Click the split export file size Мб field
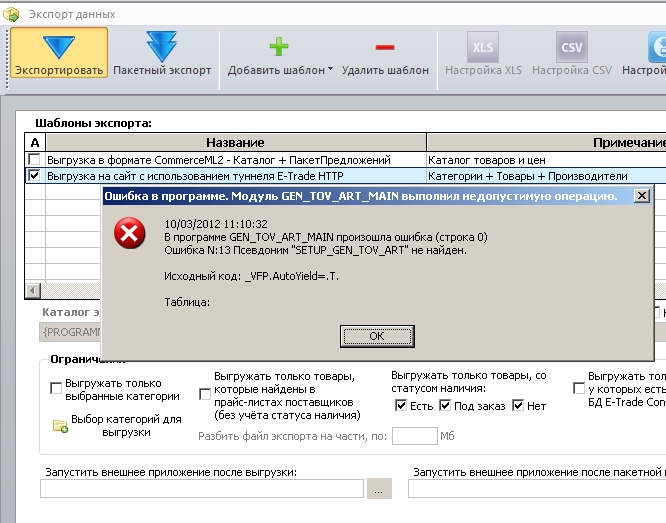The image size is (666, 523). coord(415,436)
